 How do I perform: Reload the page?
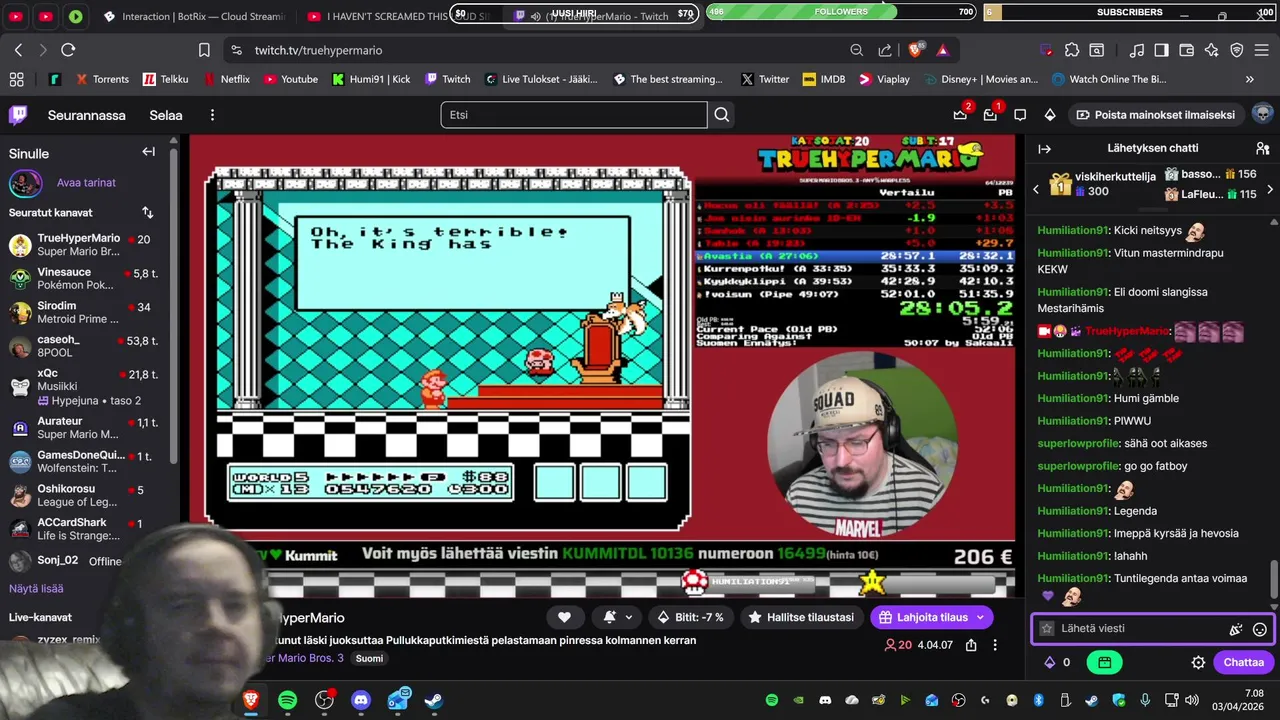point(68,50)
